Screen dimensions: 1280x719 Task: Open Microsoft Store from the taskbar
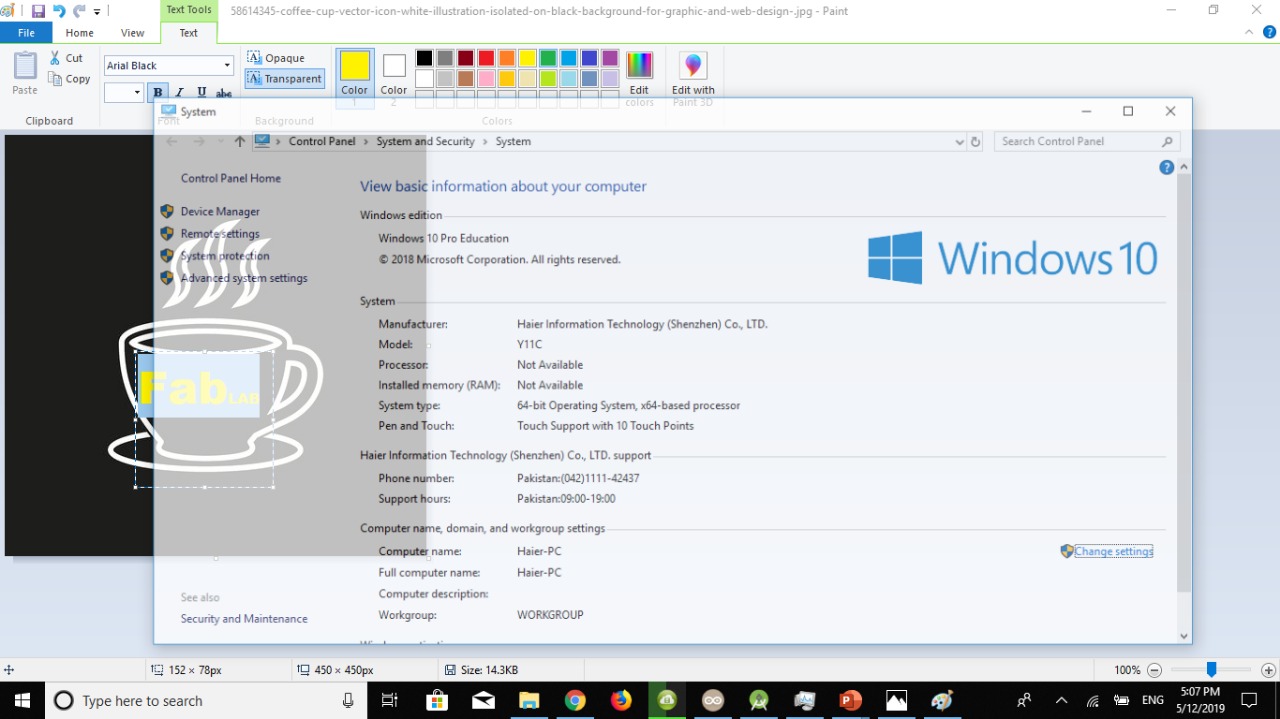pyautogui.click(x=436, y=701)
